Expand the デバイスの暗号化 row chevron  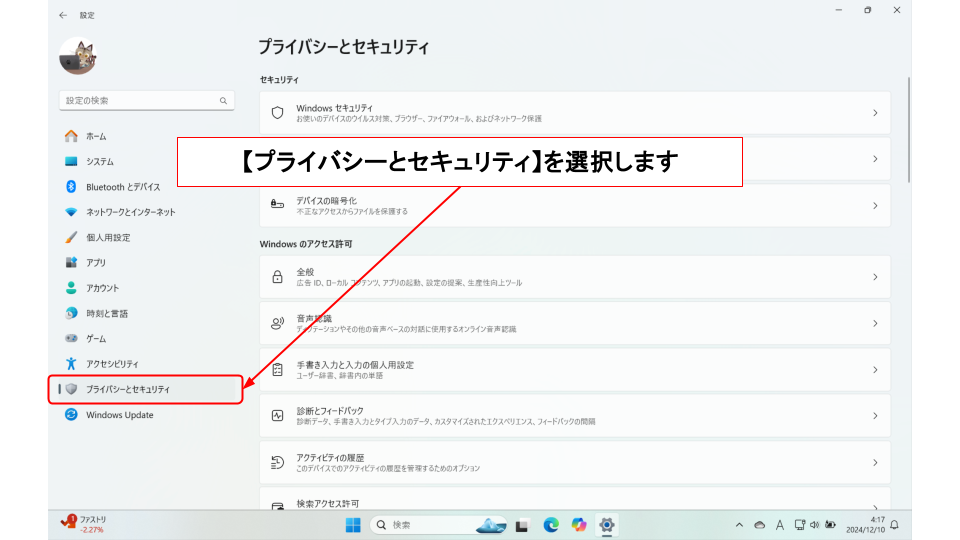(875, 205)
